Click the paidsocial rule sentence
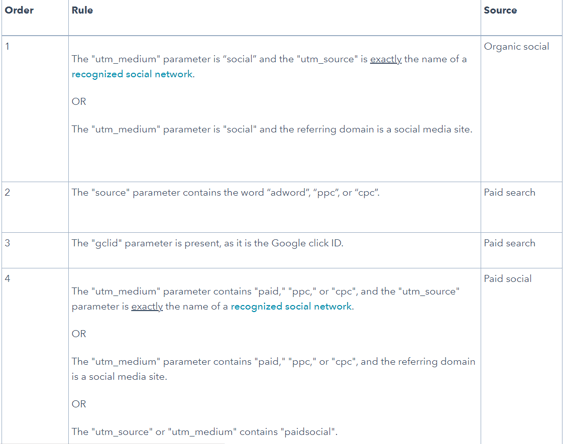The height and width of the screenshot is (444, 563). coord(204,431)
